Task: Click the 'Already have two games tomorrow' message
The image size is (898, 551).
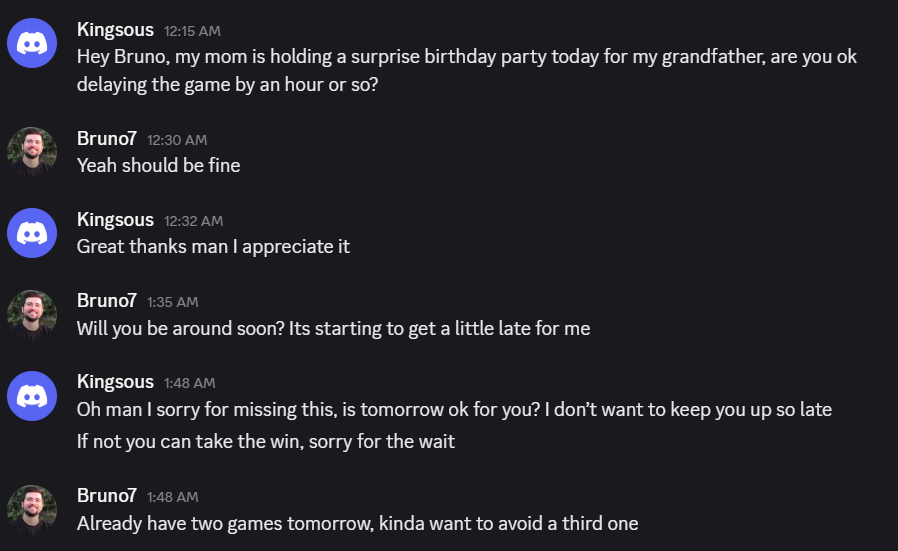Action: 357,523
